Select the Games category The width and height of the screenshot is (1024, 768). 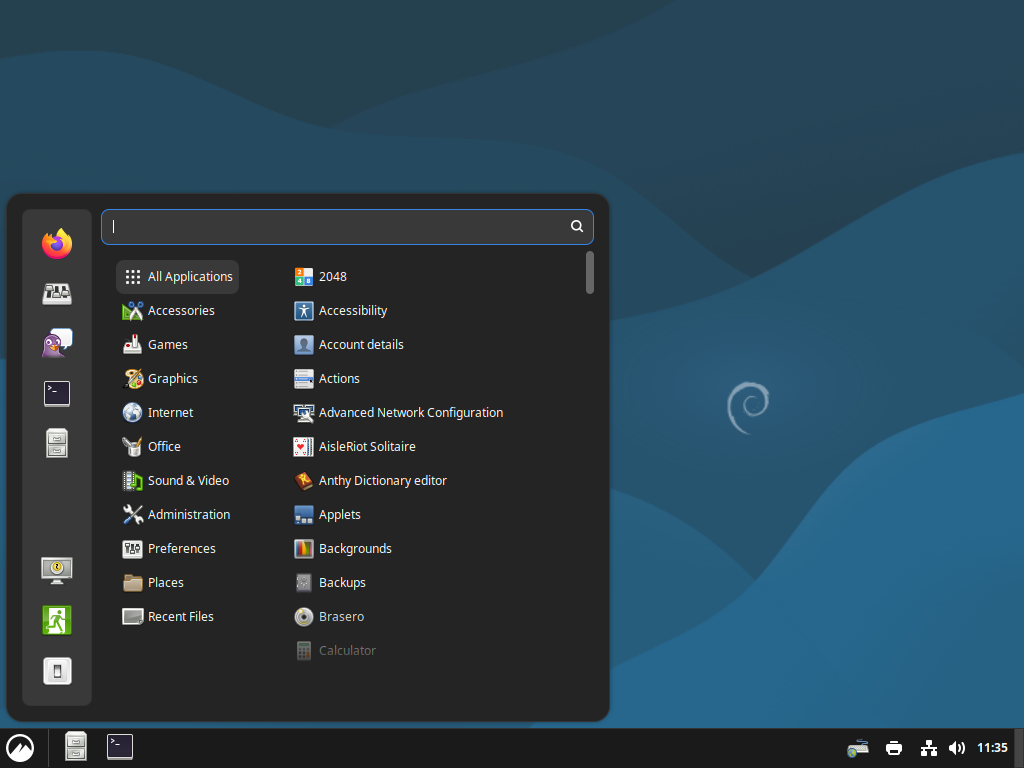(x=167, y=344)
